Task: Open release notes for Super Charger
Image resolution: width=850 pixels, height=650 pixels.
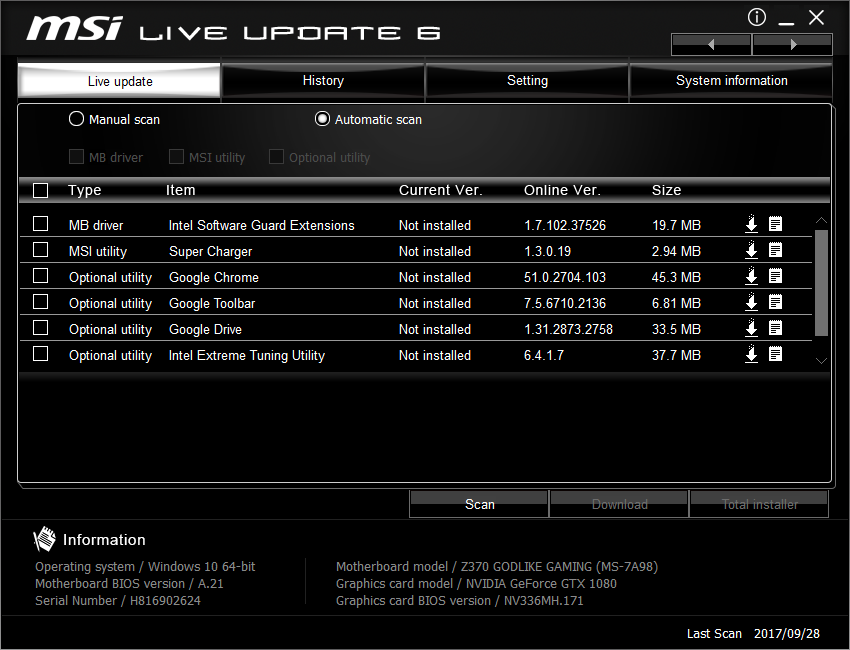Action: [776, 250]
